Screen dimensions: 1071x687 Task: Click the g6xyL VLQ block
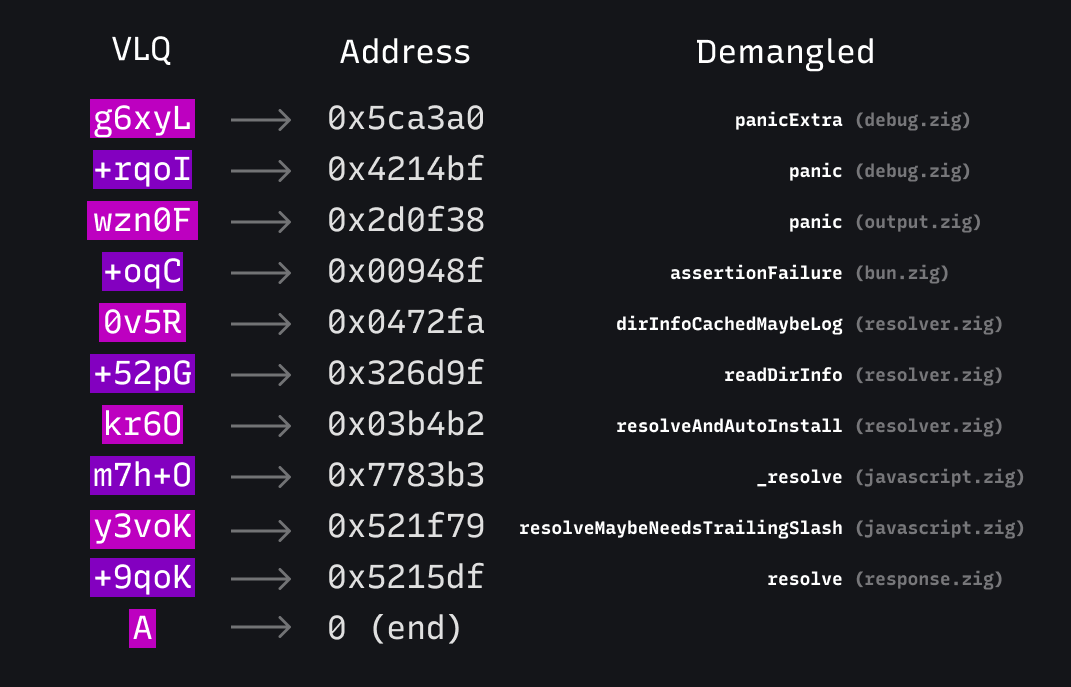pos(142,118)
